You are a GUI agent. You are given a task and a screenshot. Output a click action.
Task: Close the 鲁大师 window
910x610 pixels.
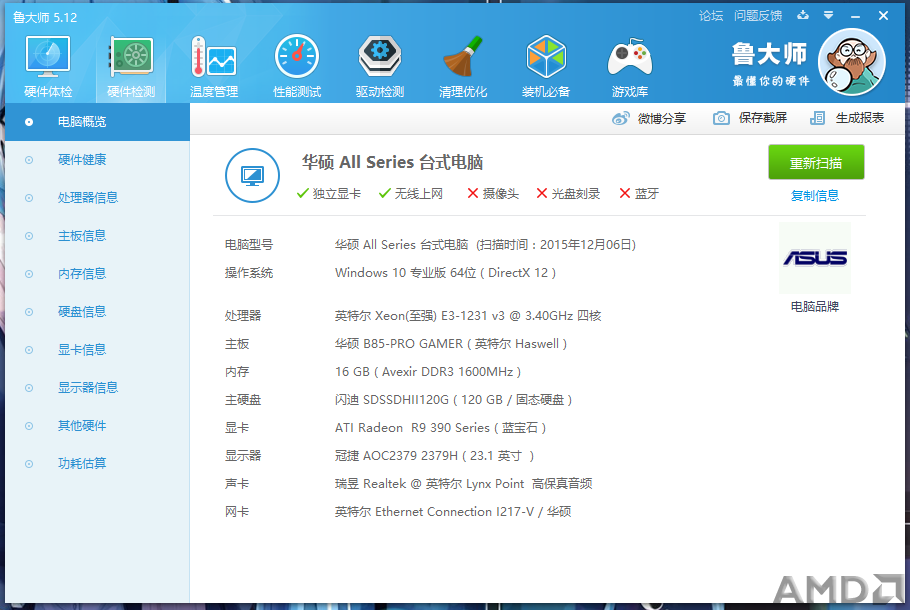point(883,16)
